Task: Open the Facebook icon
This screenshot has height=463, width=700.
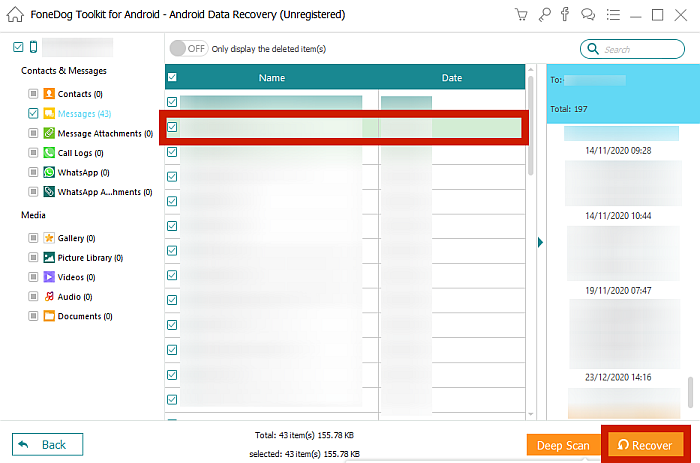Action: (x=565, y=14)
